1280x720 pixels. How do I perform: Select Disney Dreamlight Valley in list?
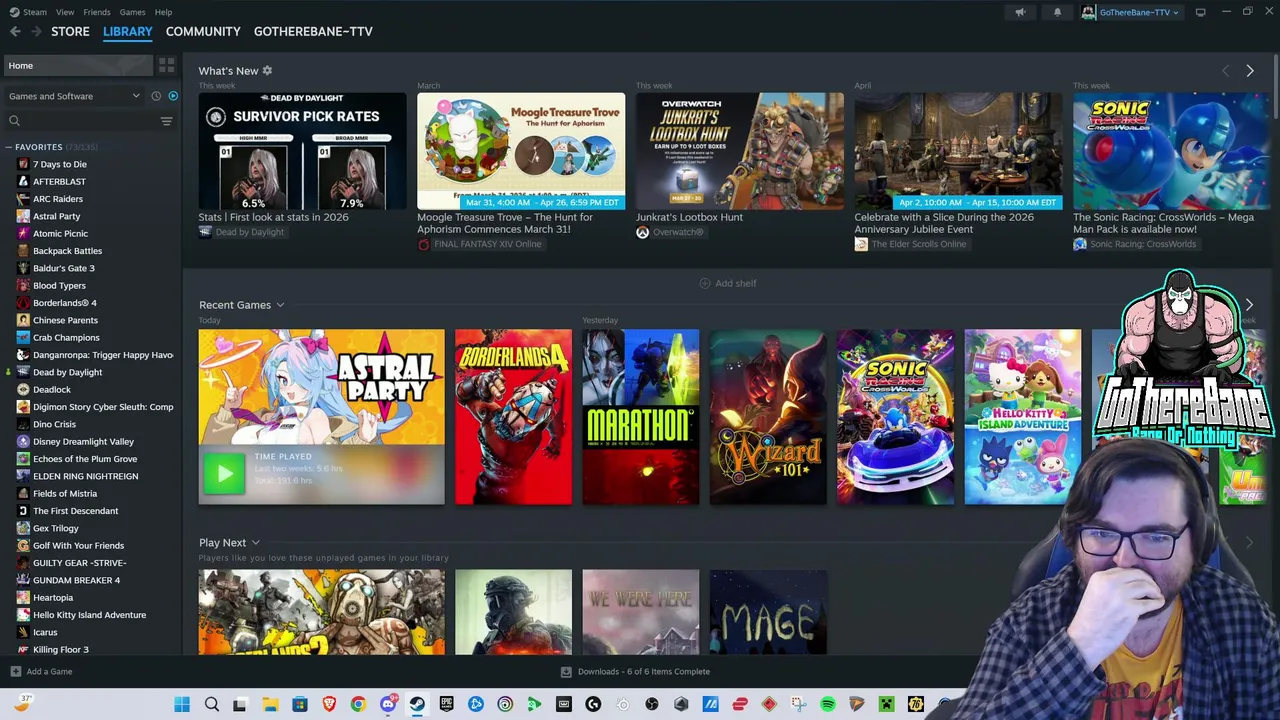[x=83, y=441]
